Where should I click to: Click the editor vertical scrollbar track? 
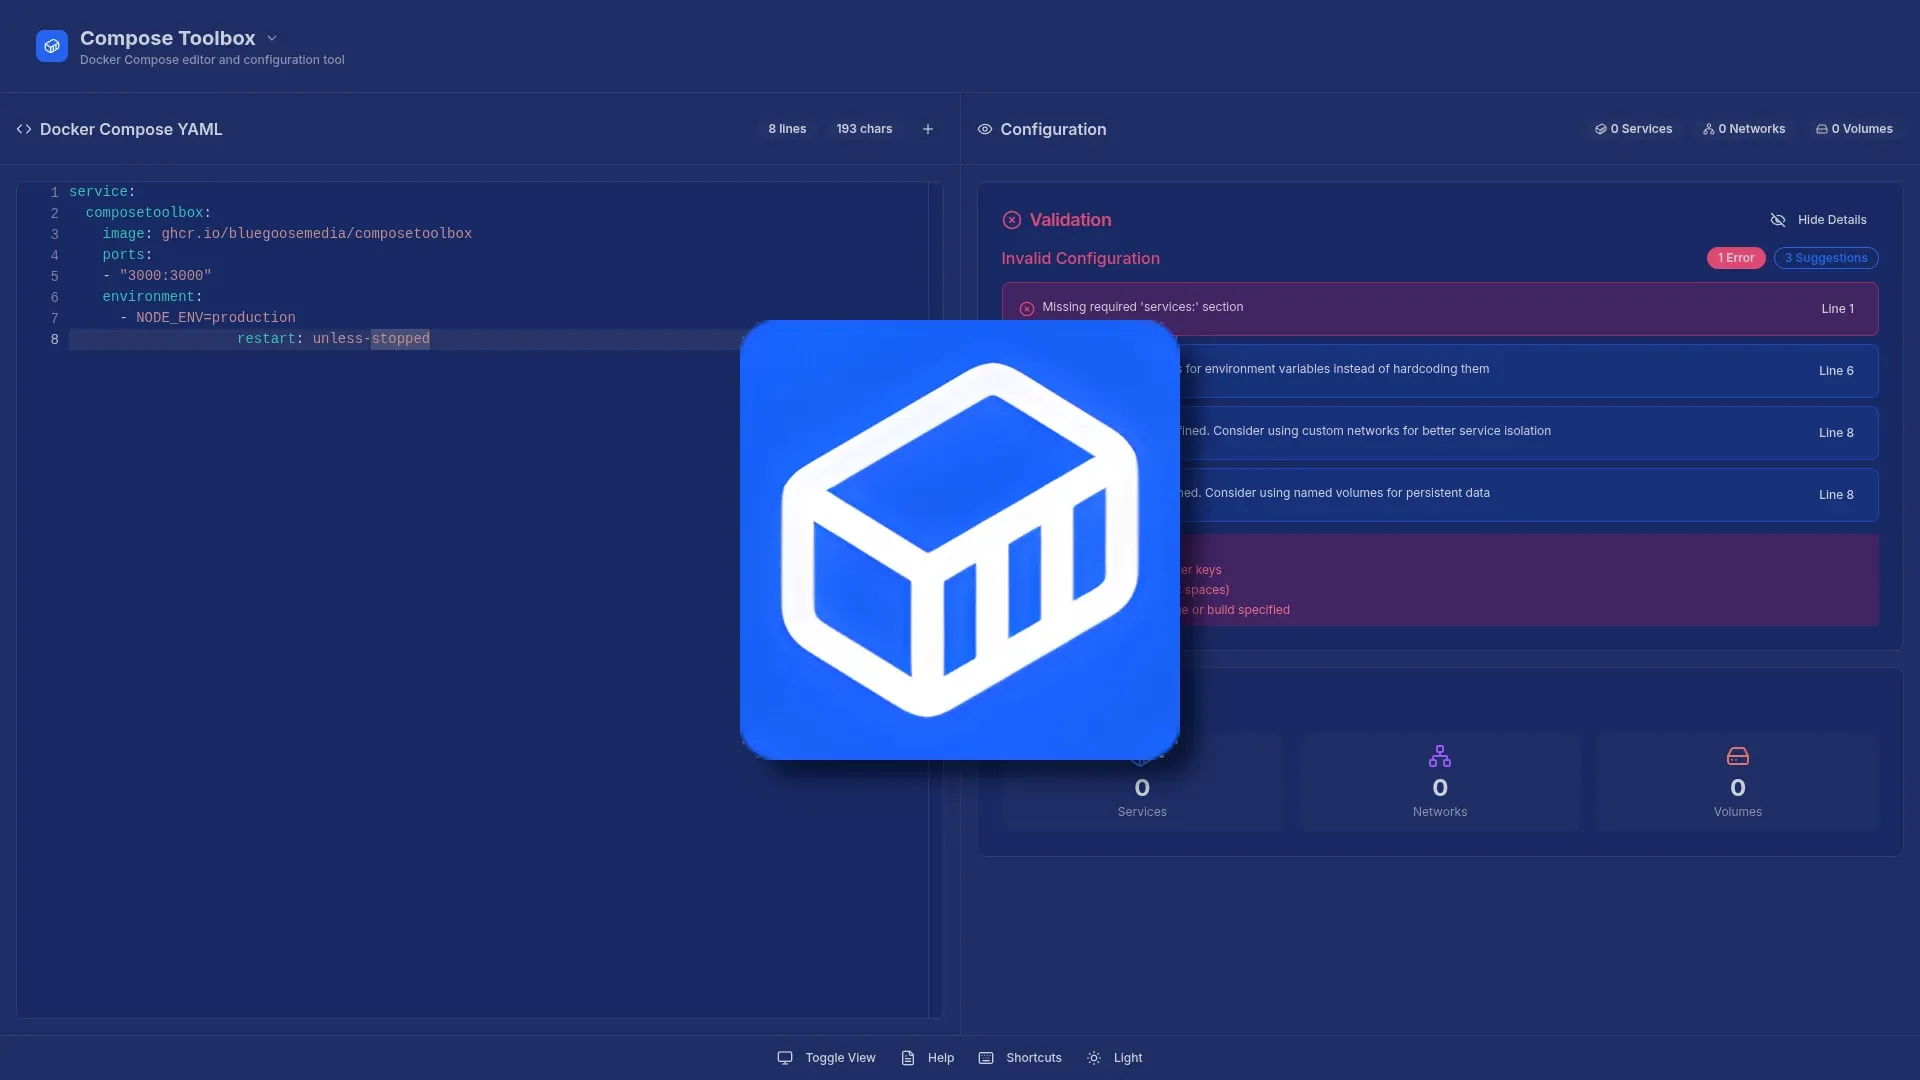click(x=935, y=600)
